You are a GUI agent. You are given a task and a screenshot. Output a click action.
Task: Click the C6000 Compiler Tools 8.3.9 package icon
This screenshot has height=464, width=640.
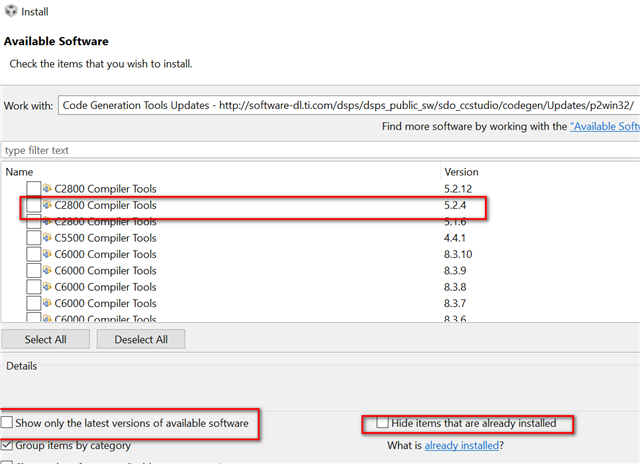click(47, 271)
